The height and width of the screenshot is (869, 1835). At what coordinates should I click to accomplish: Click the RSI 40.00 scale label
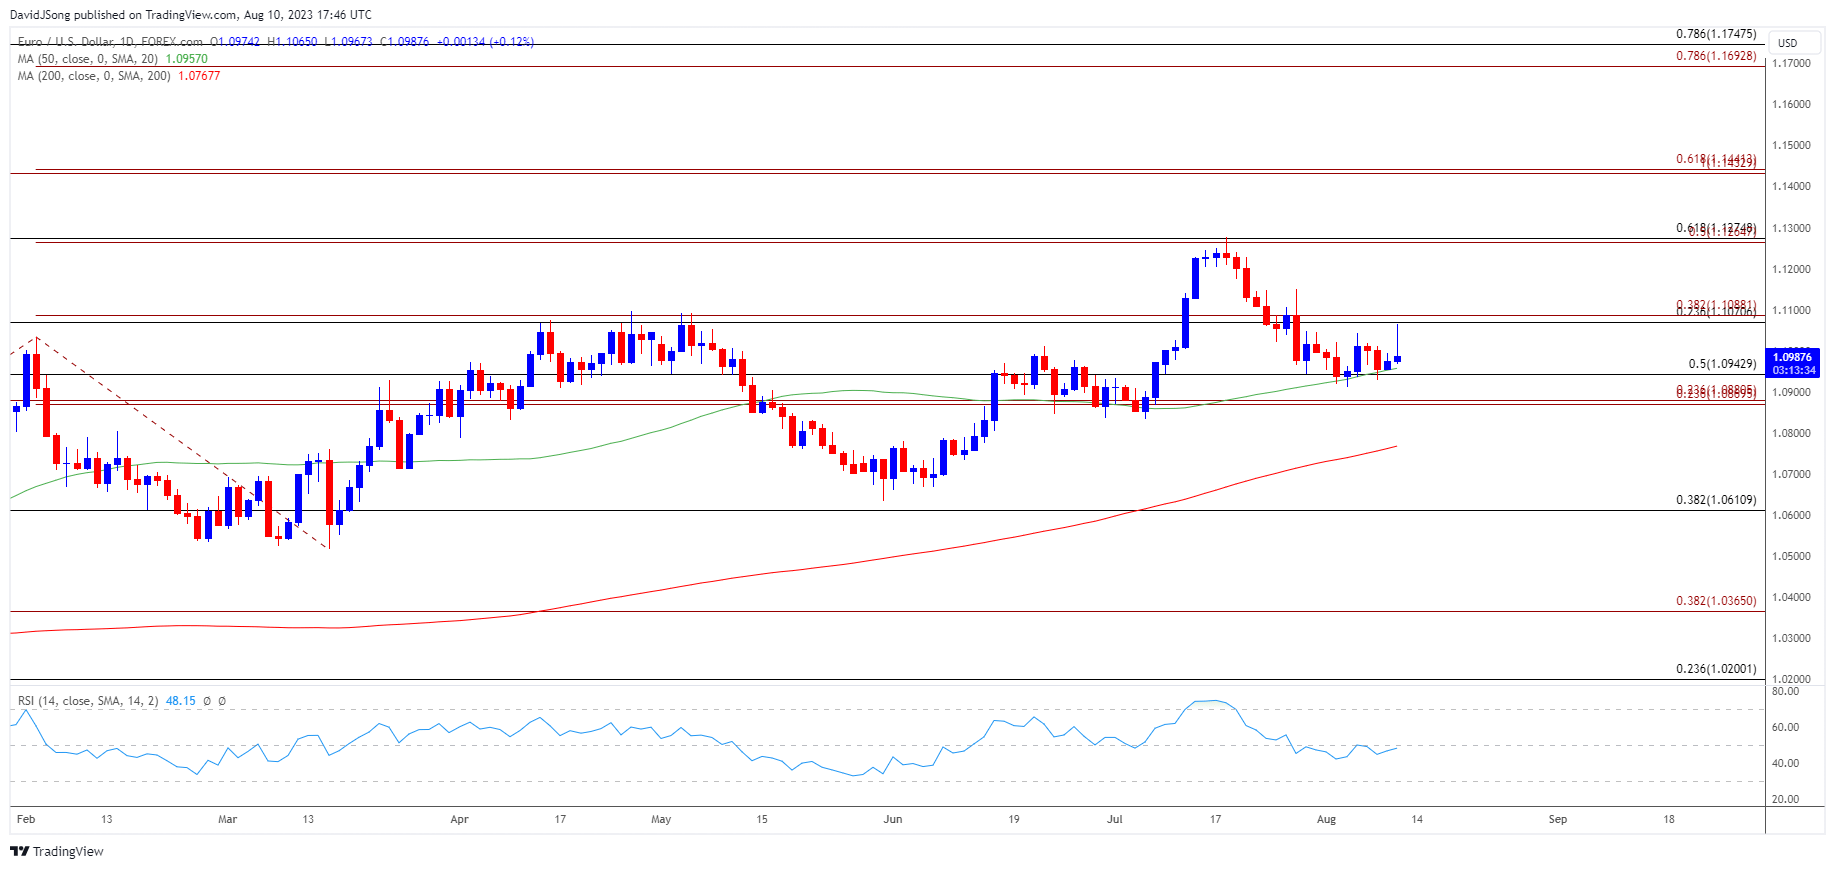point(1785,763)
